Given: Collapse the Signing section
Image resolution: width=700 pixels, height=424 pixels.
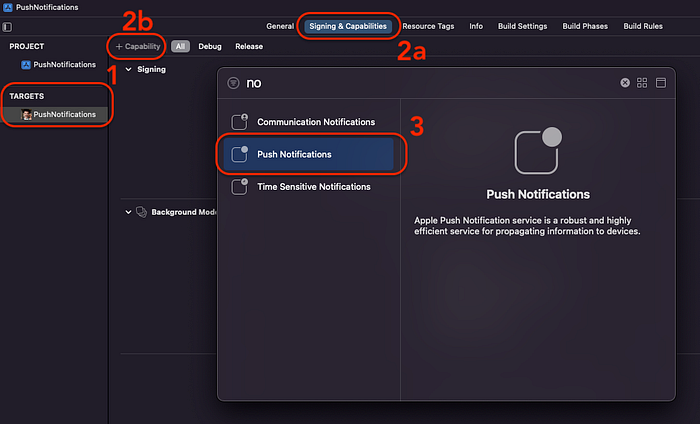Looking at the screenshot, I should 128,69.
